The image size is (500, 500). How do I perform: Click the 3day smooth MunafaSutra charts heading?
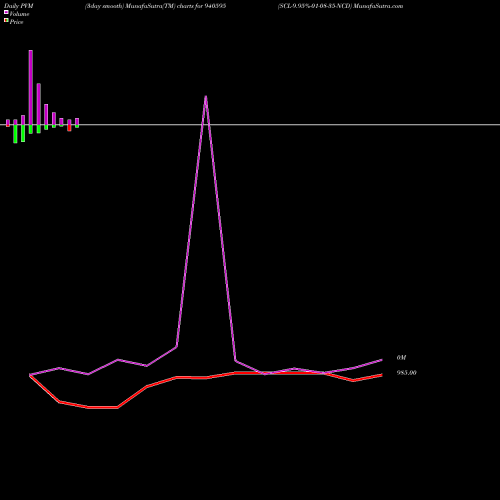pyautogui.click(x=155, y=6)
